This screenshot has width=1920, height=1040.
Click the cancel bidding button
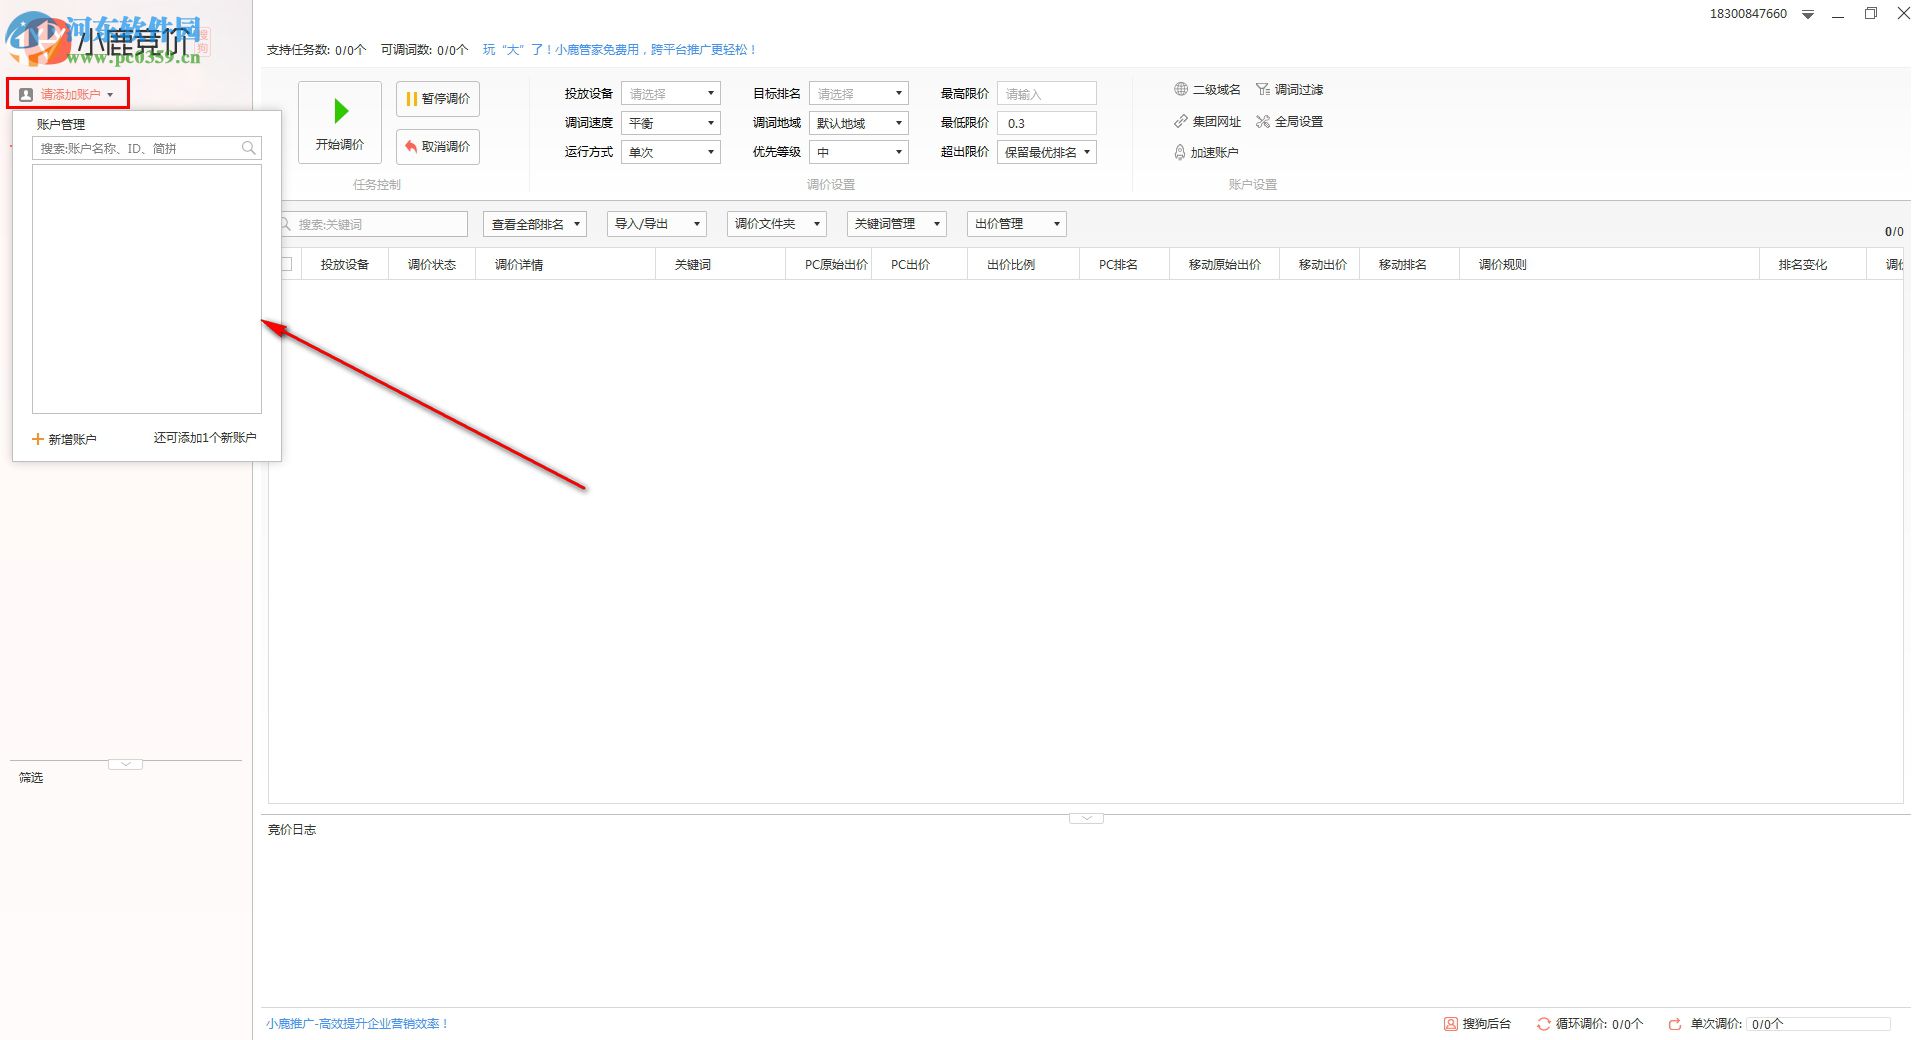[438, 147]
